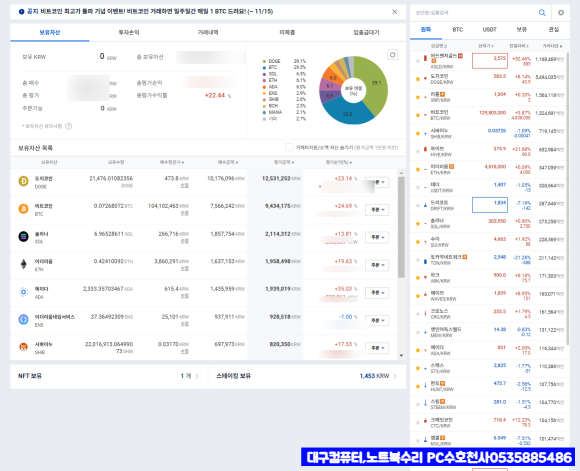Open the NFT 보유 1 개 link
This screenshot has height=471, width=580.
pos(109,376)
